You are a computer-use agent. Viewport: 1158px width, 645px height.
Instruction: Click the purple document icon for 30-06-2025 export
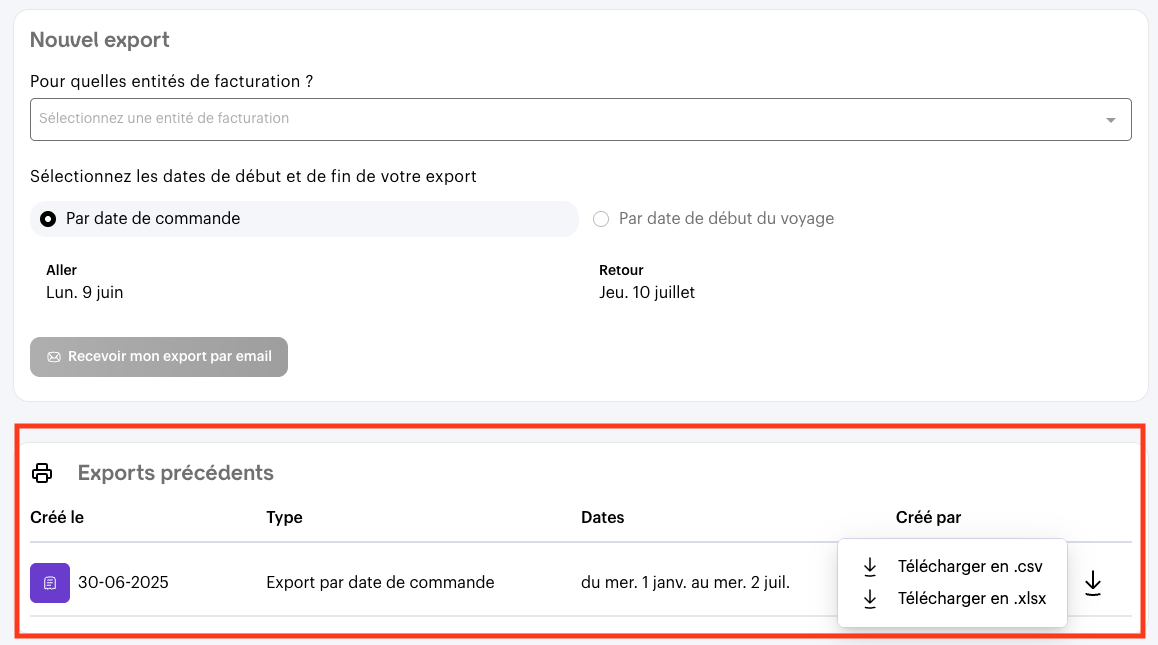[50, 582]
